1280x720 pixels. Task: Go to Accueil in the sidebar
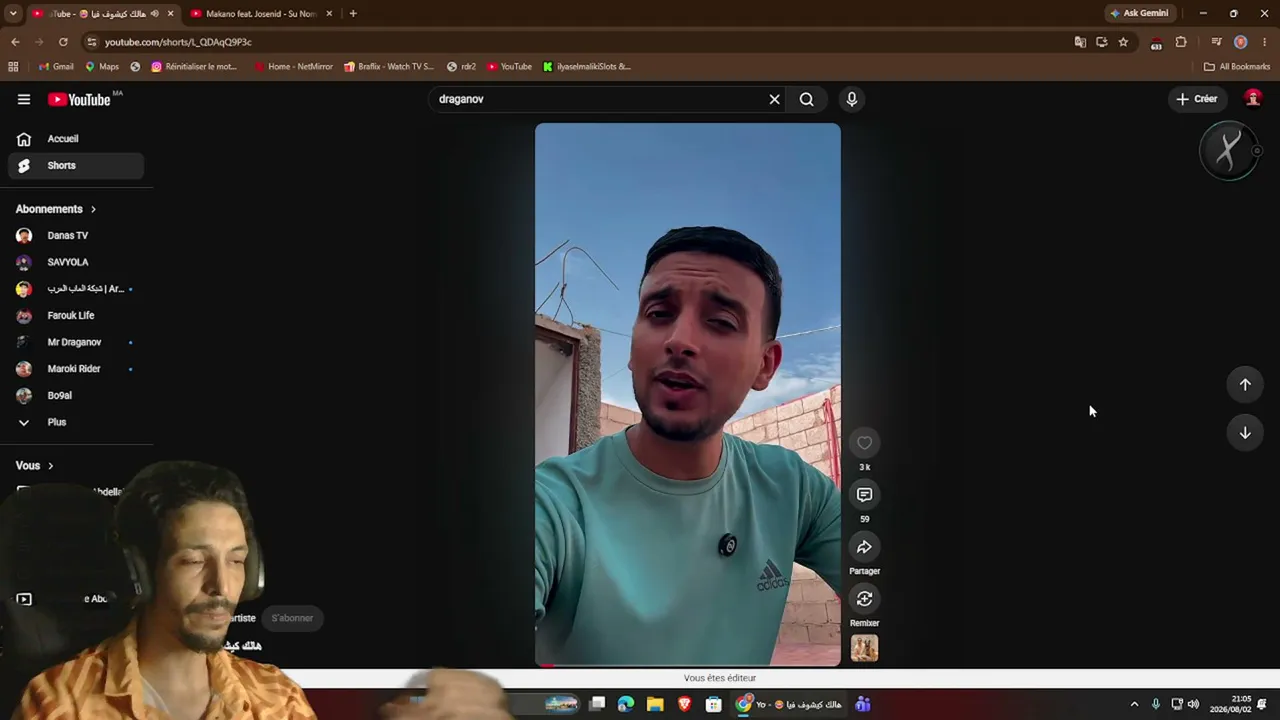[76, 139]
